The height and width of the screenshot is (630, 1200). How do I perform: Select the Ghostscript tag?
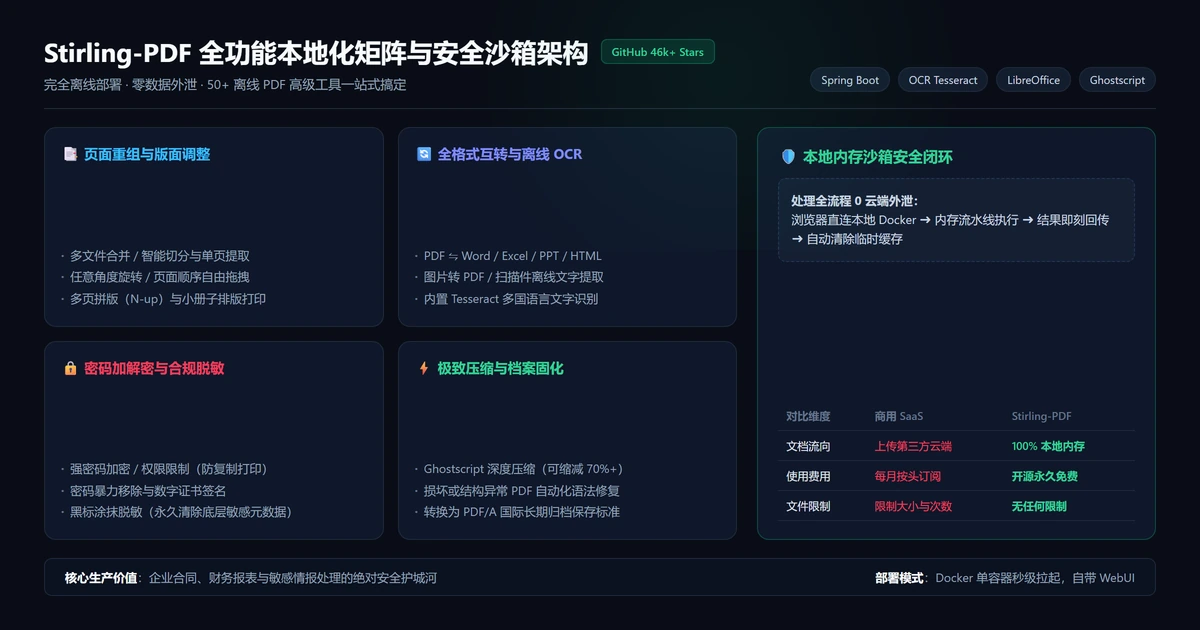1117,80
